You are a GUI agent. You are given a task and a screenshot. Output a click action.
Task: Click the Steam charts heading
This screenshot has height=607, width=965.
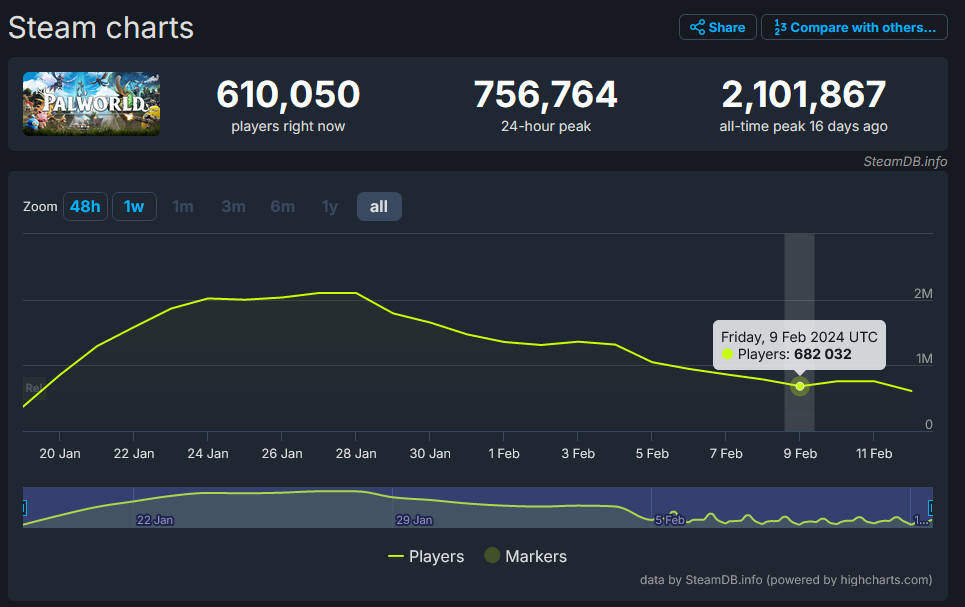[101, 28]
